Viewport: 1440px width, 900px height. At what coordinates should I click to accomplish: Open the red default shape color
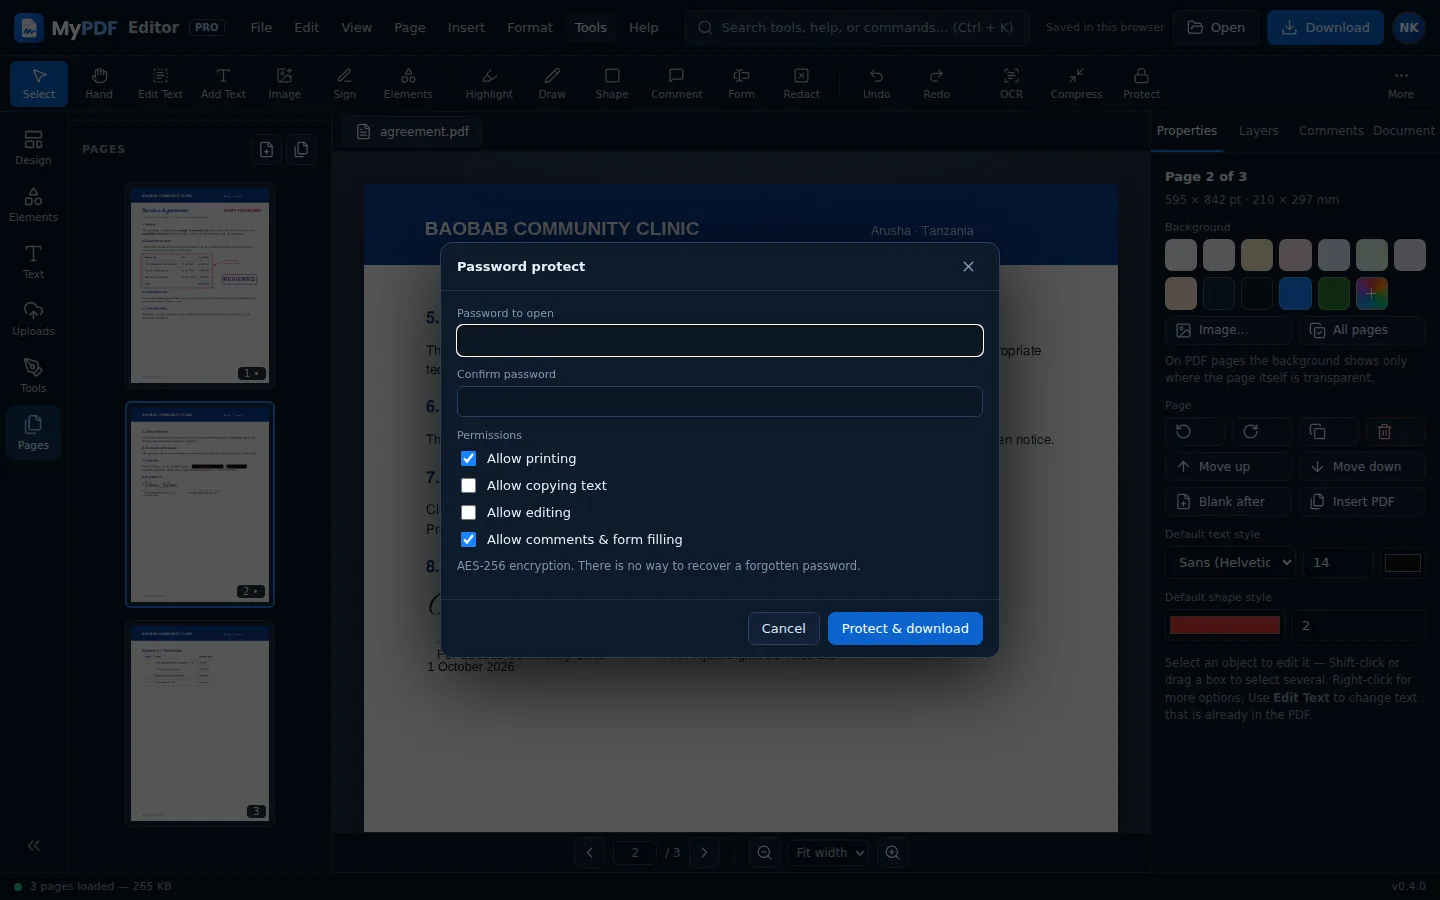coord(1225,626)
